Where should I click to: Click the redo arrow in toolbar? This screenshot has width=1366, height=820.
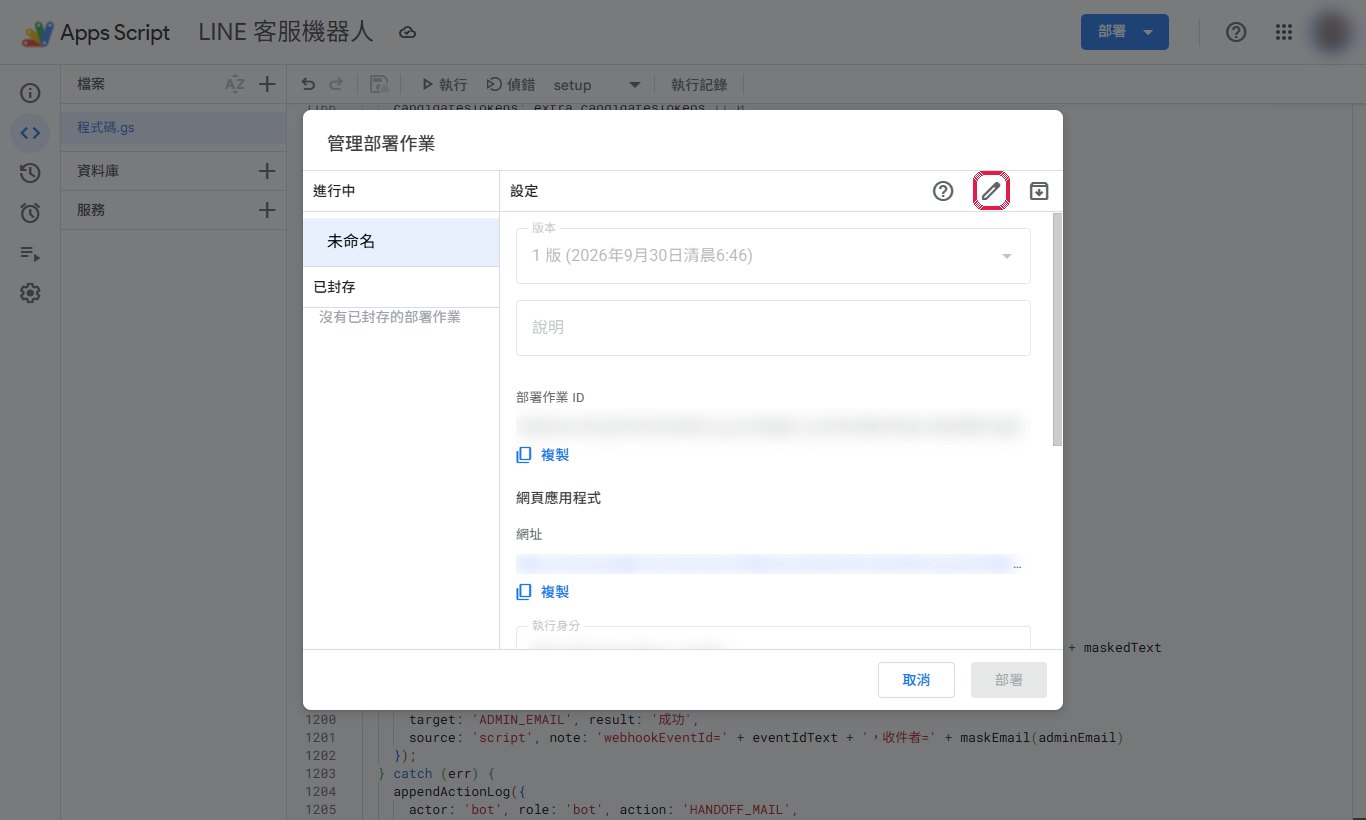coord(336,85)
